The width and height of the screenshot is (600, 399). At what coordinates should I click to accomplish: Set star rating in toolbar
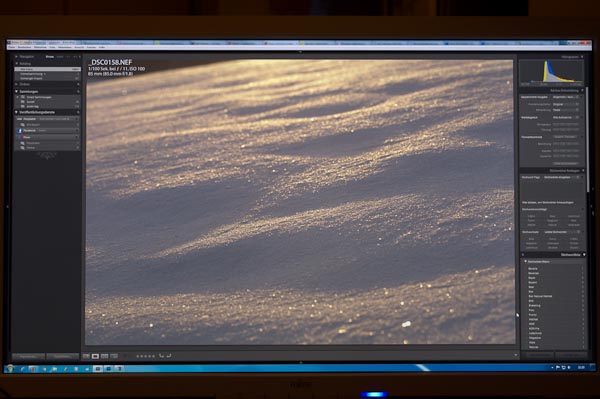[145, 356]
